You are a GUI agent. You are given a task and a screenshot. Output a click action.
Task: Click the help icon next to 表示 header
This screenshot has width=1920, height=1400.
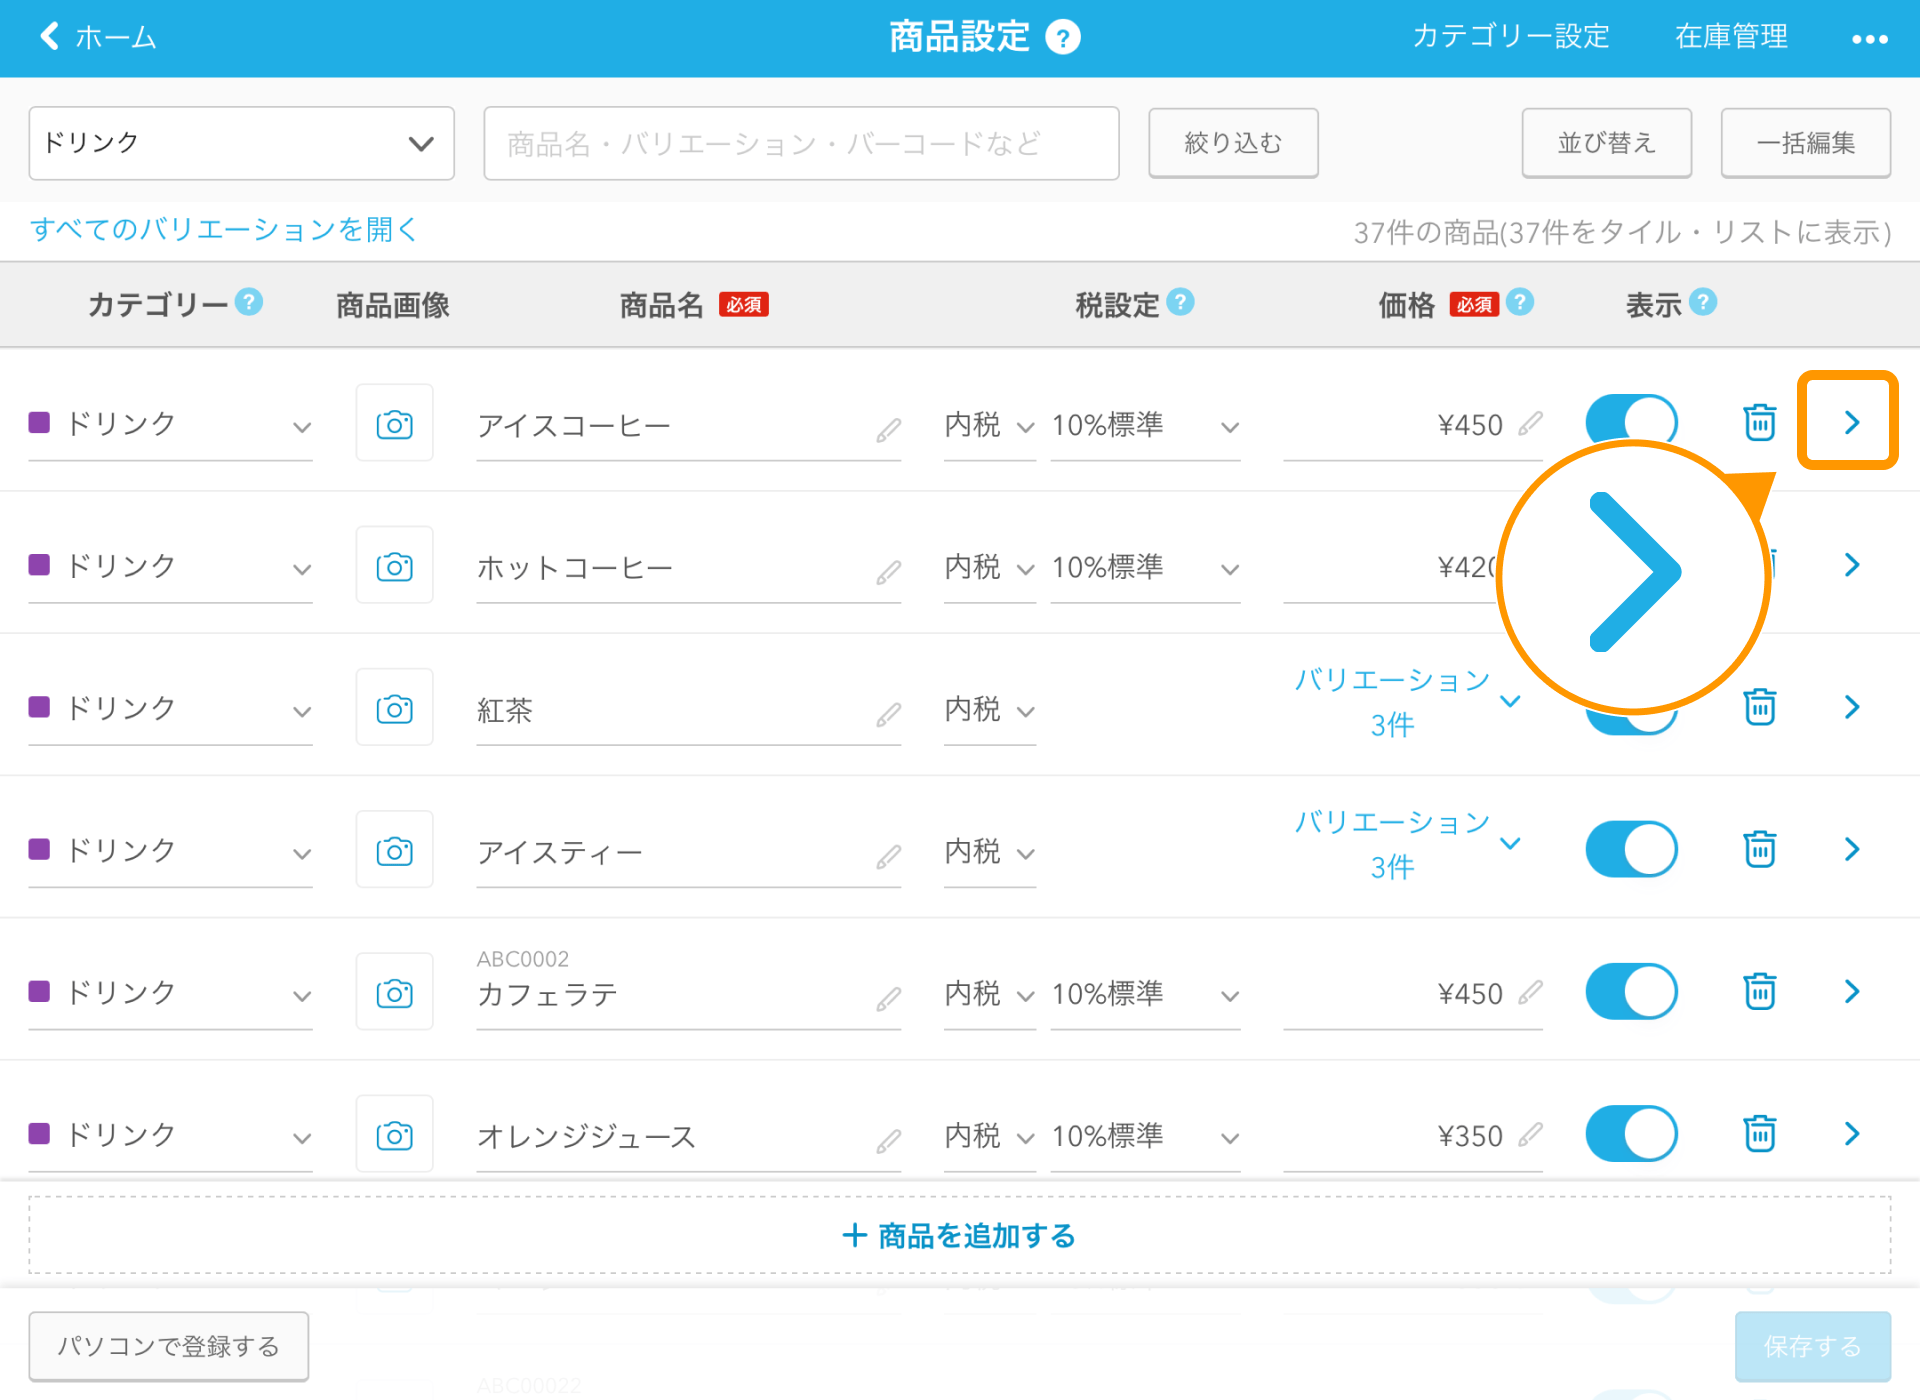1703,301
